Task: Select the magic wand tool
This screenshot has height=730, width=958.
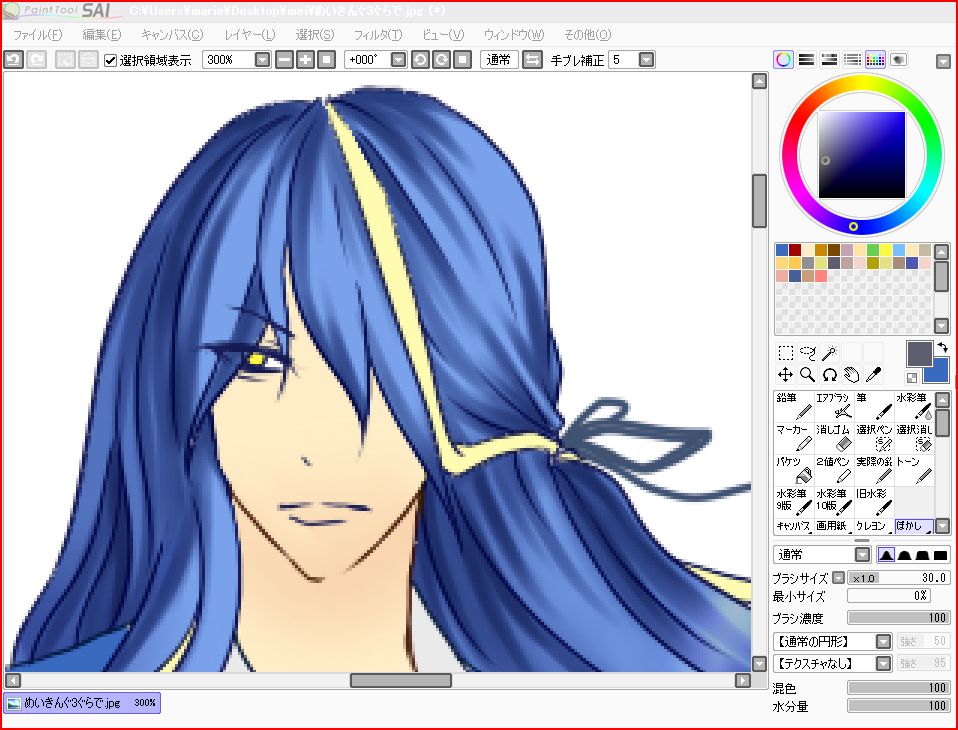Action: click(830, 352)
